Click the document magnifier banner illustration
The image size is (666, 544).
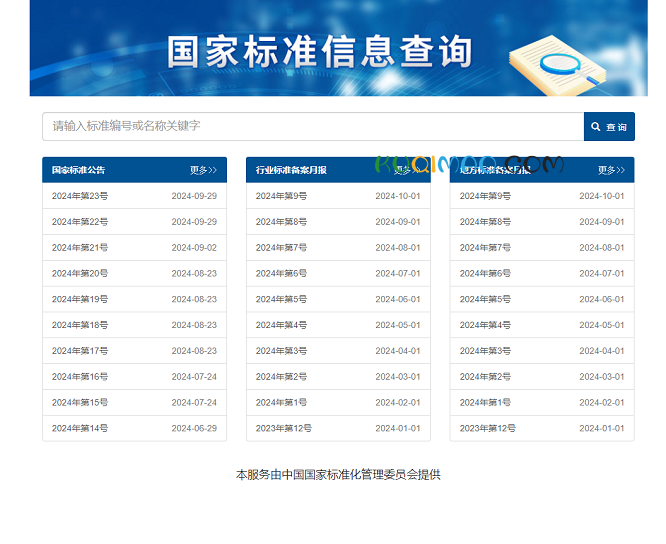[558, 65]
